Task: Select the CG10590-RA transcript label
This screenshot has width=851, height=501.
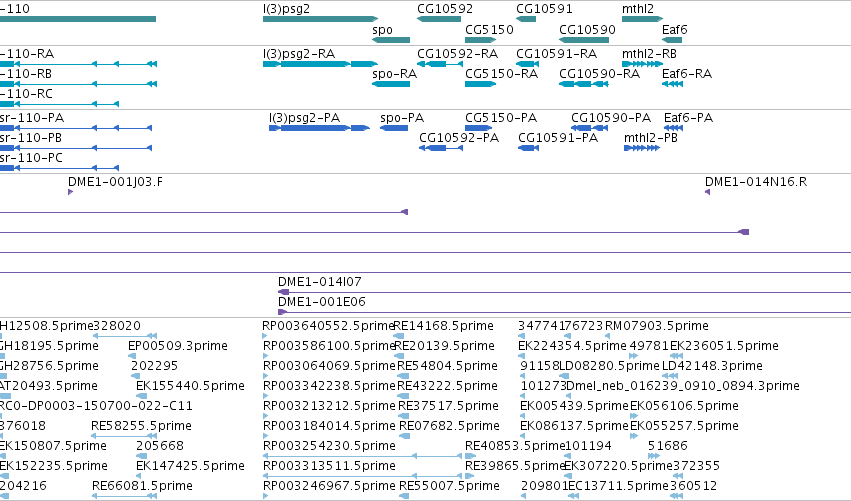Action: pyautogui.click(x=599, y=74)
